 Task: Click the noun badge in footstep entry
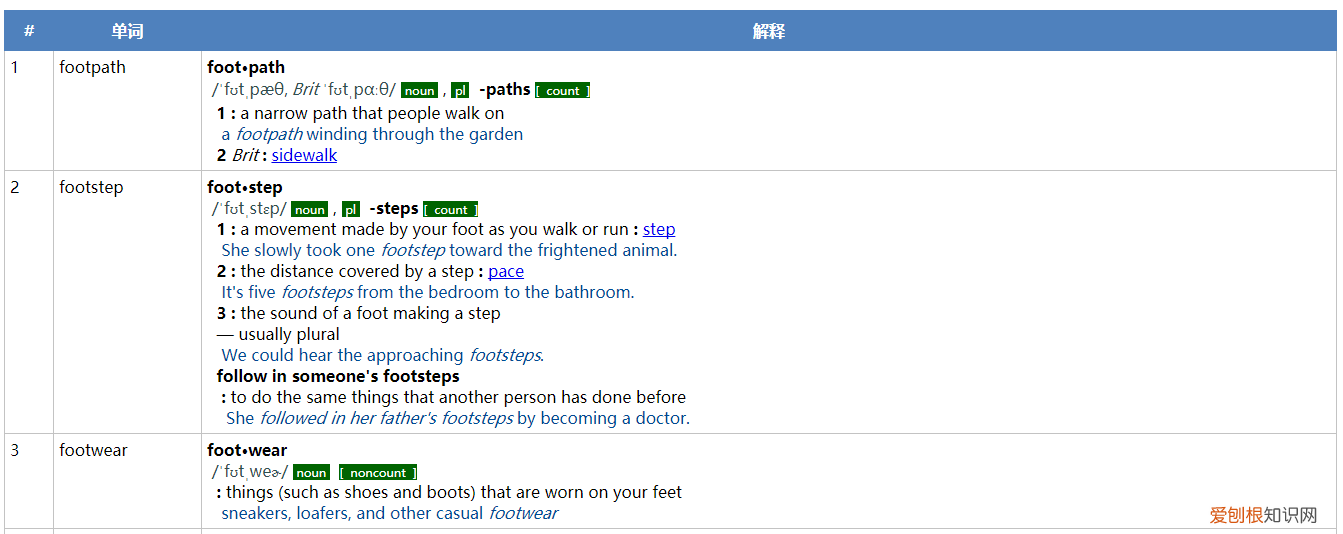point(309,210)
